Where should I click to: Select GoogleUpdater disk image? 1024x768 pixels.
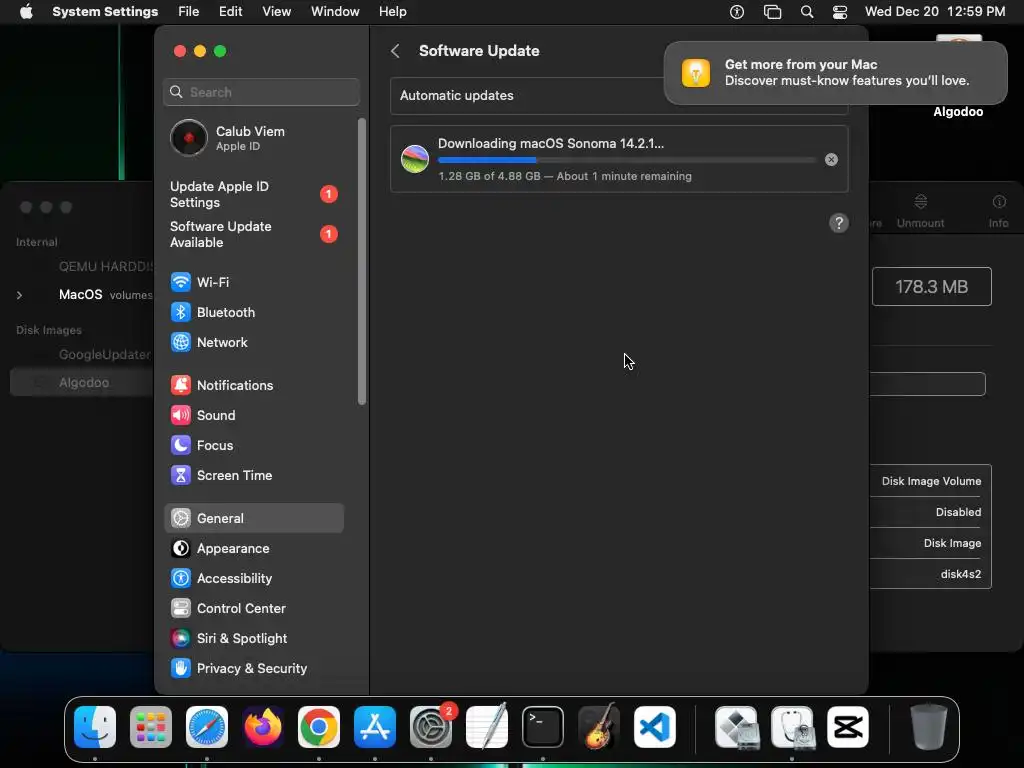tap(104, 355)
